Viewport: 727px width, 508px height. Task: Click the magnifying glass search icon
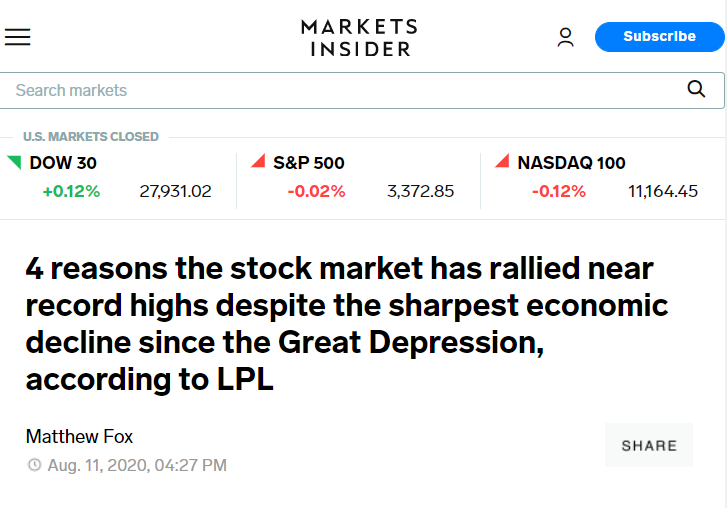[697, 90]
